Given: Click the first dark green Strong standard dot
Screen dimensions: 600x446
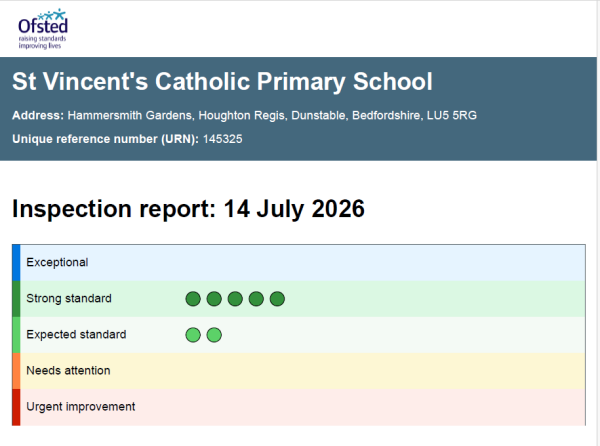Looking at the screenshot, I should [x=193, y=299].
